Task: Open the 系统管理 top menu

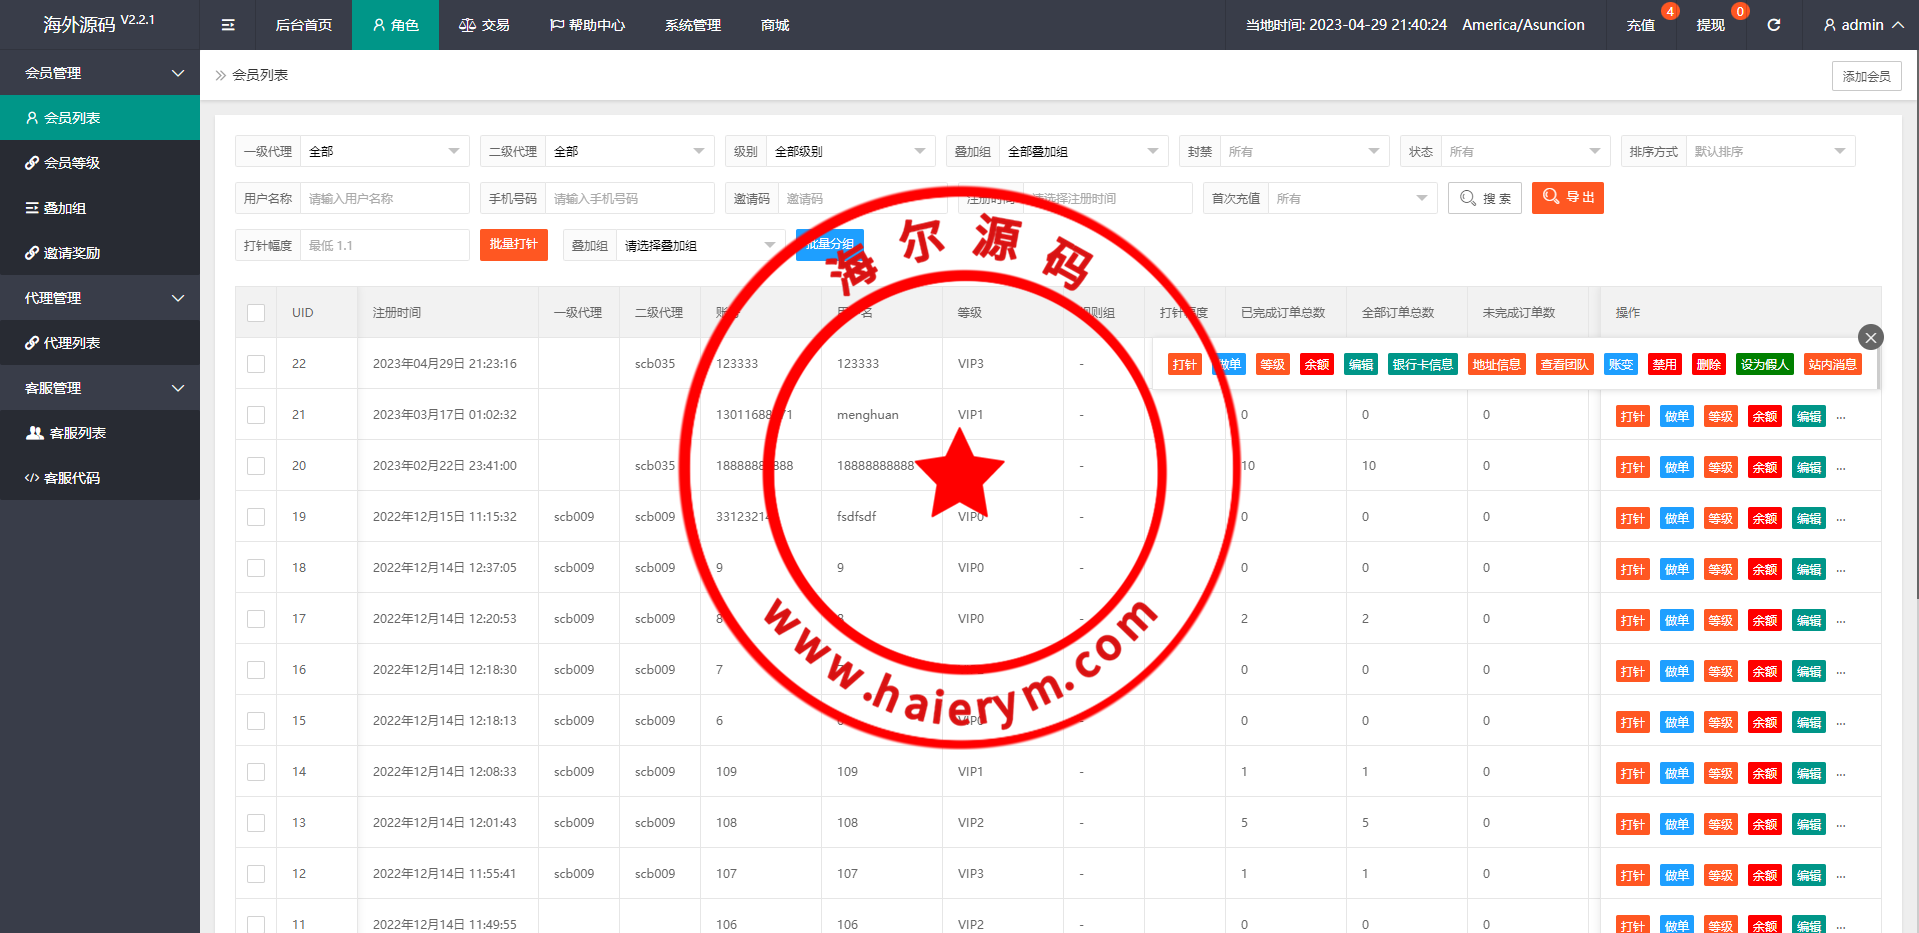Action: coord(692,25)
